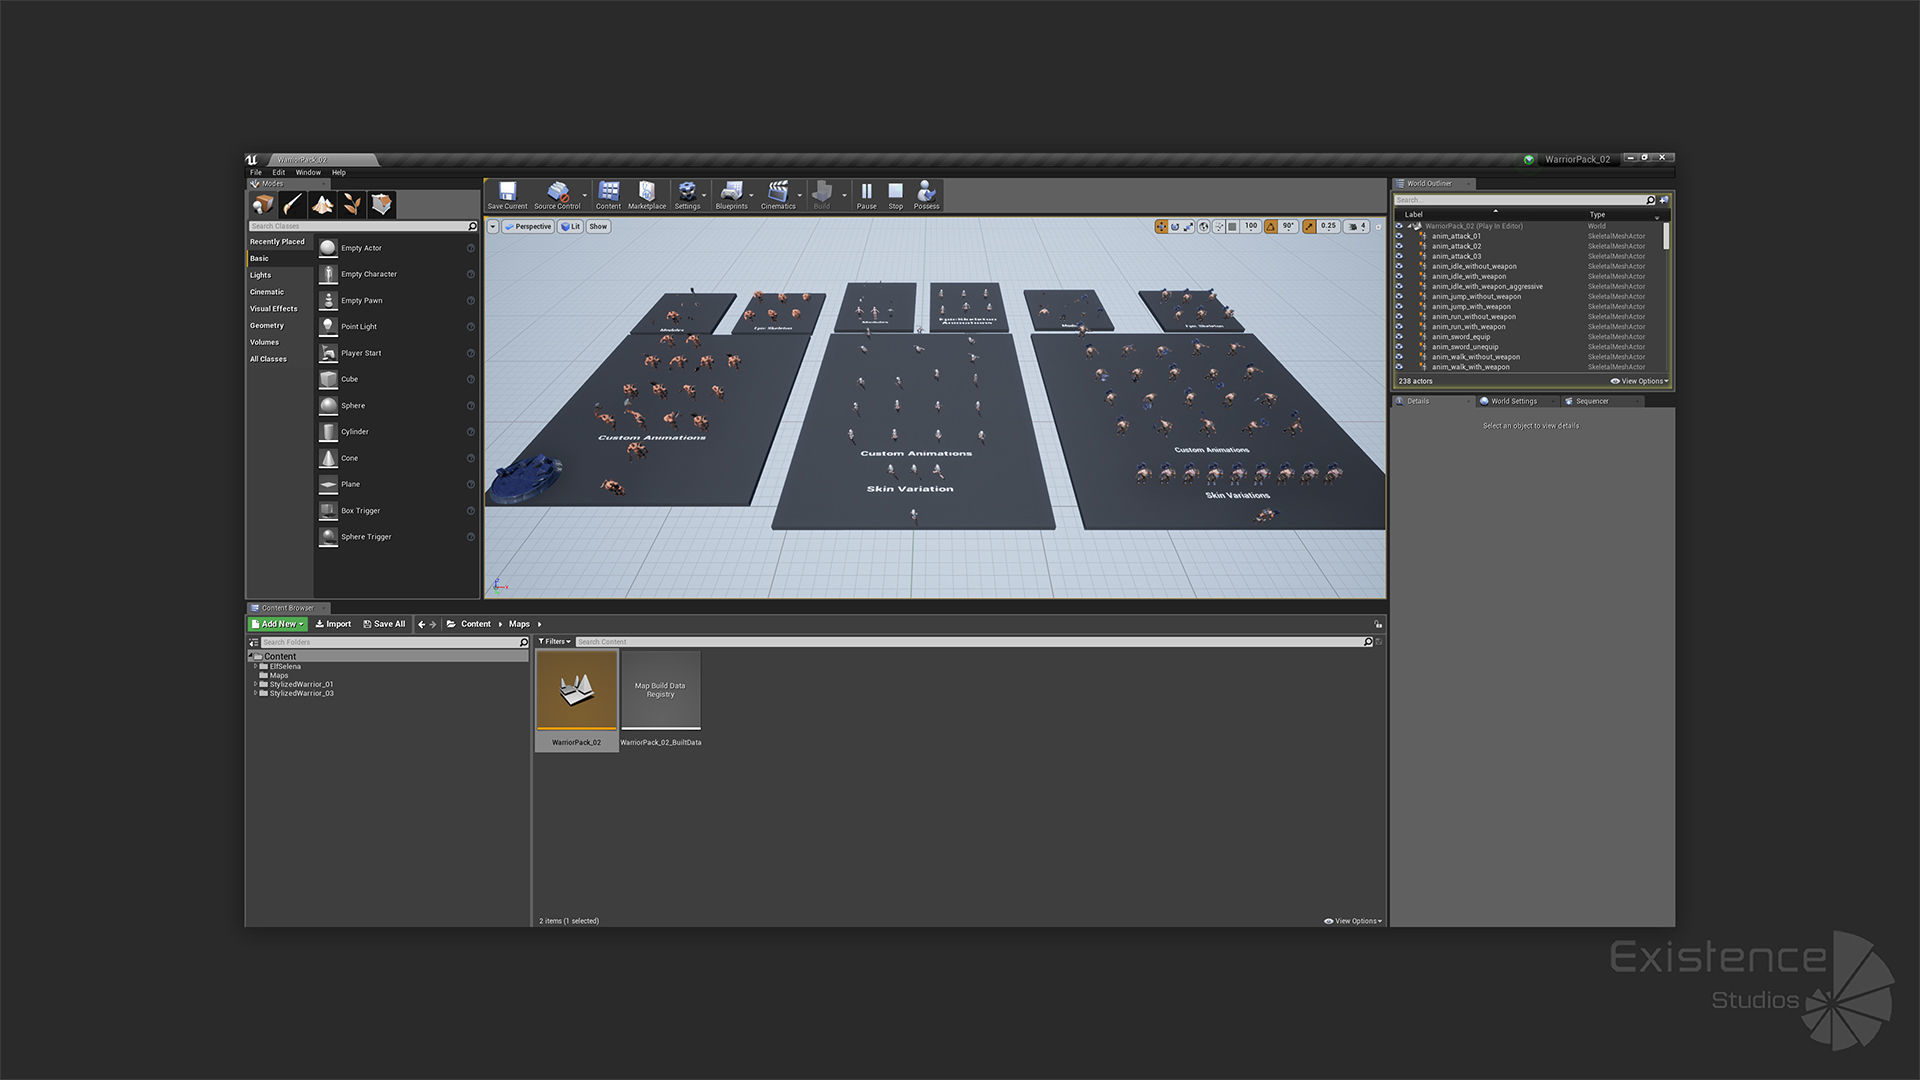Select the WarriorPack_02 map thumbnail
1920x1080 pixels.
(x=576, y=690)
